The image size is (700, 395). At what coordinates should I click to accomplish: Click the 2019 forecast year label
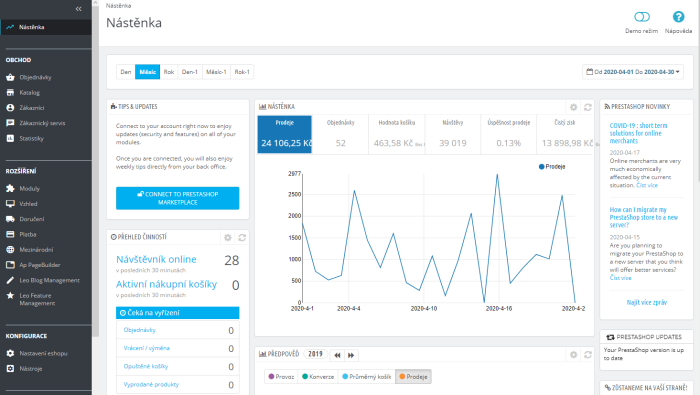(315, 354)
